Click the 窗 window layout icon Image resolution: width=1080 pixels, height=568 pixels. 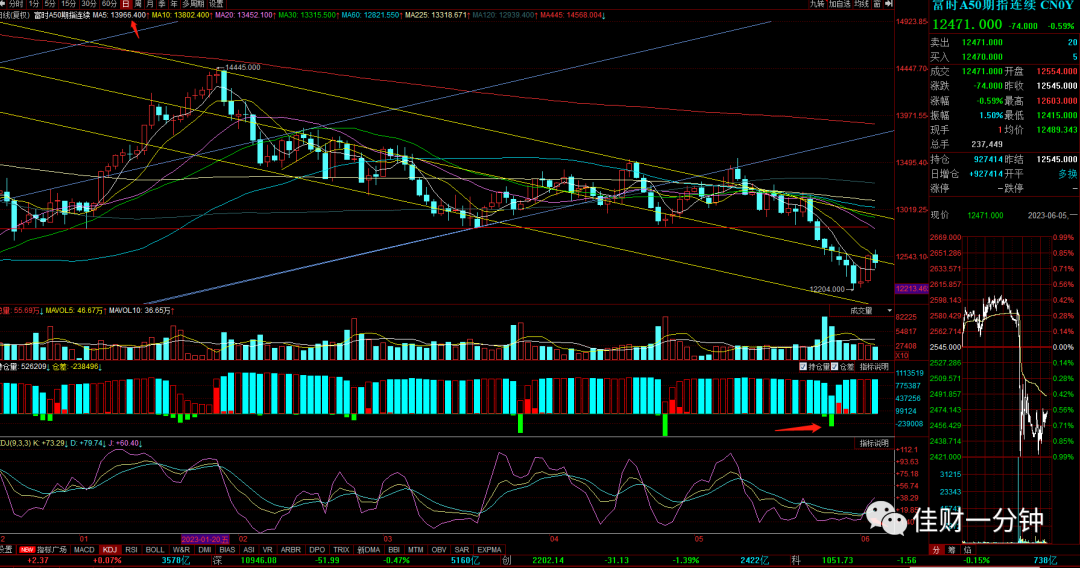point(877,4)
